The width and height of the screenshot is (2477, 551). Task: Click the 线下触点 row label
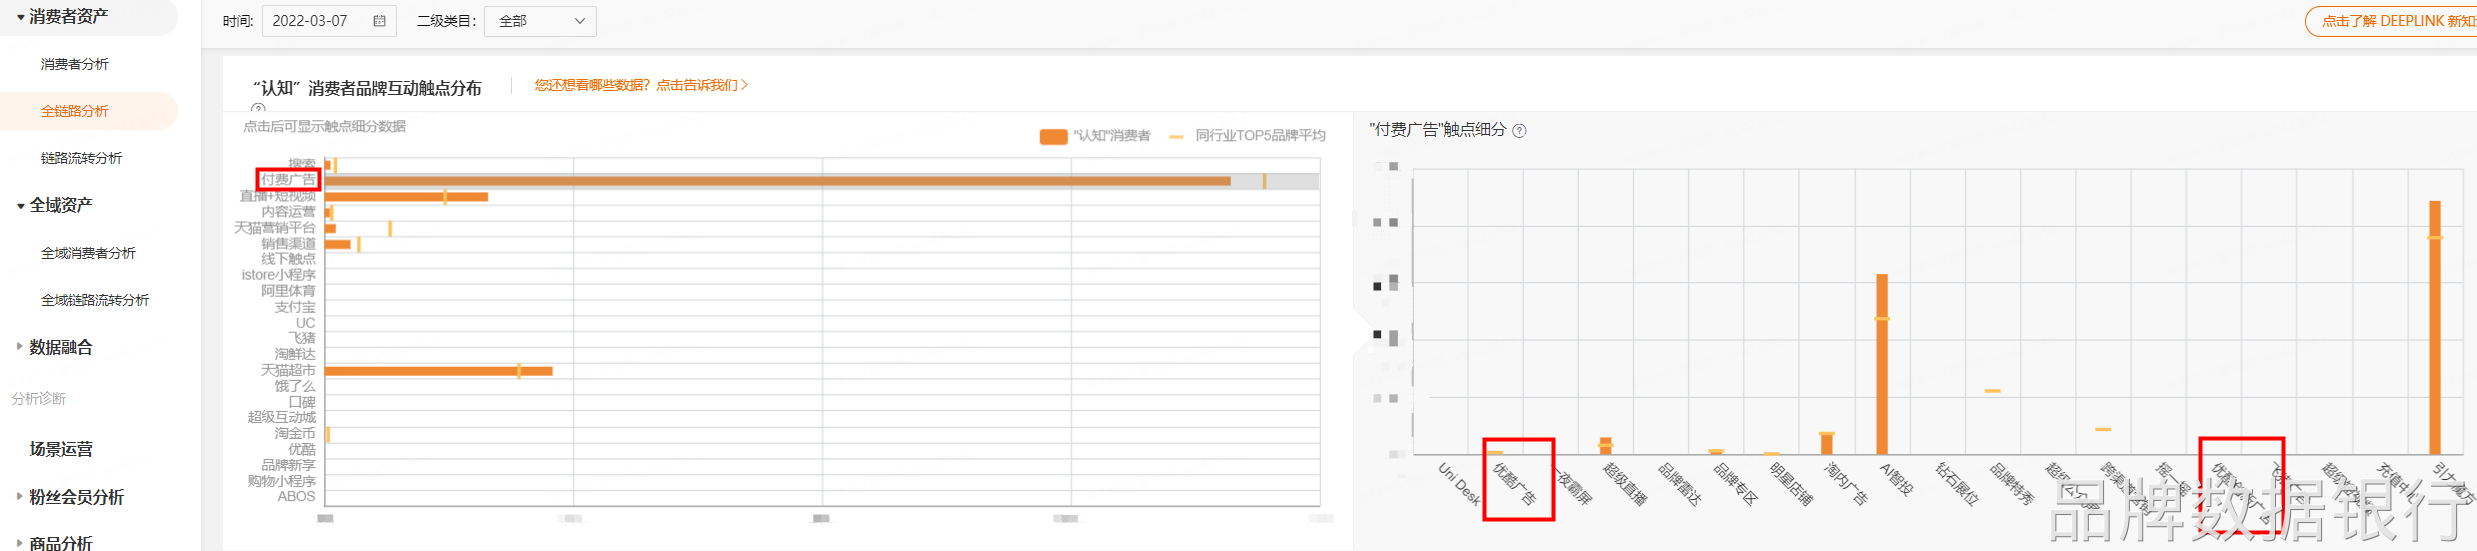[288, 259]
